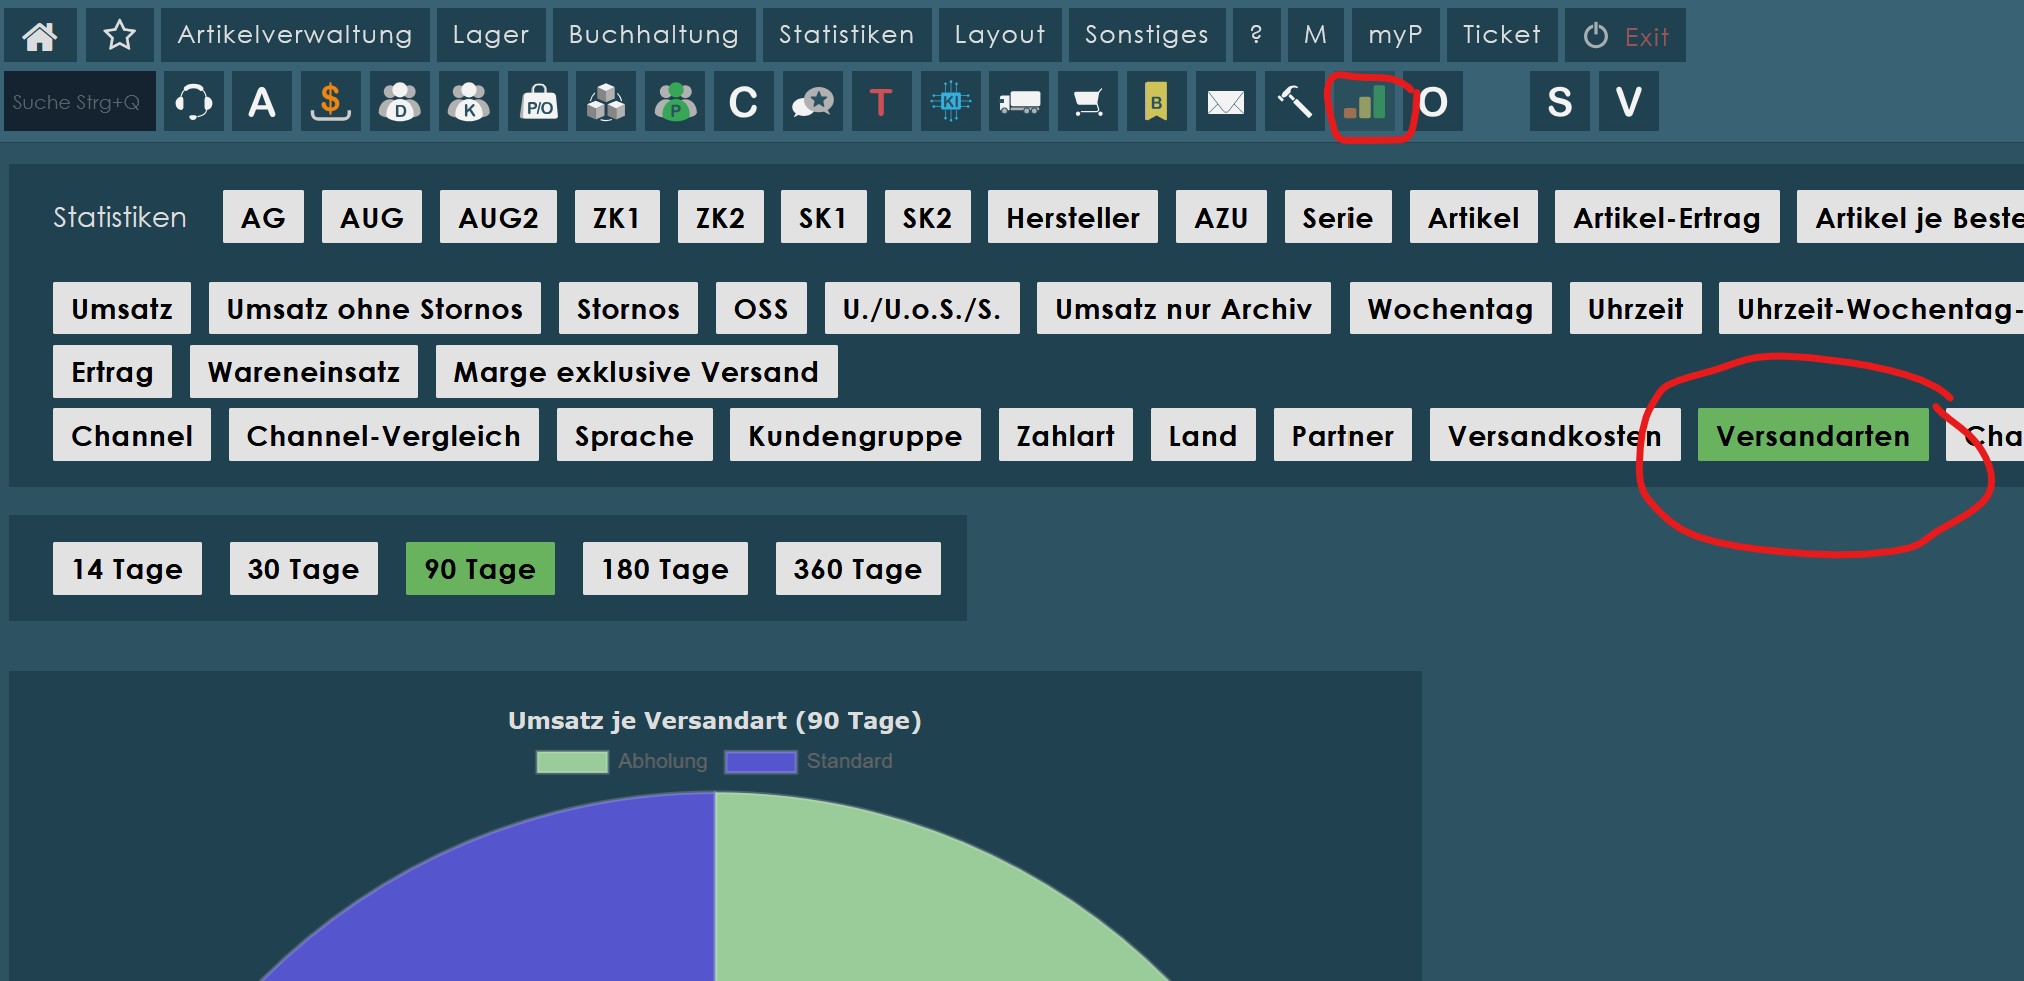This screenshot has height=981, width=2024.
Task: Open the OSS statistic
Action: point(761,308)
